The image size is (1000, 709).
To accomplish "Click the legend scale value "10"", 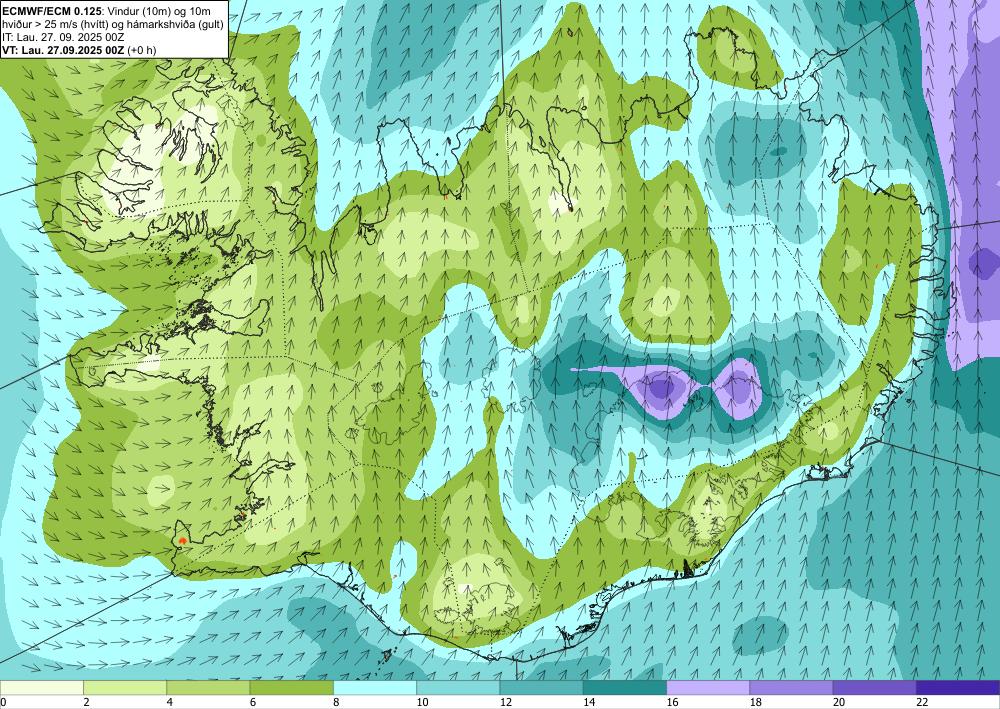I will coord(422,702).
